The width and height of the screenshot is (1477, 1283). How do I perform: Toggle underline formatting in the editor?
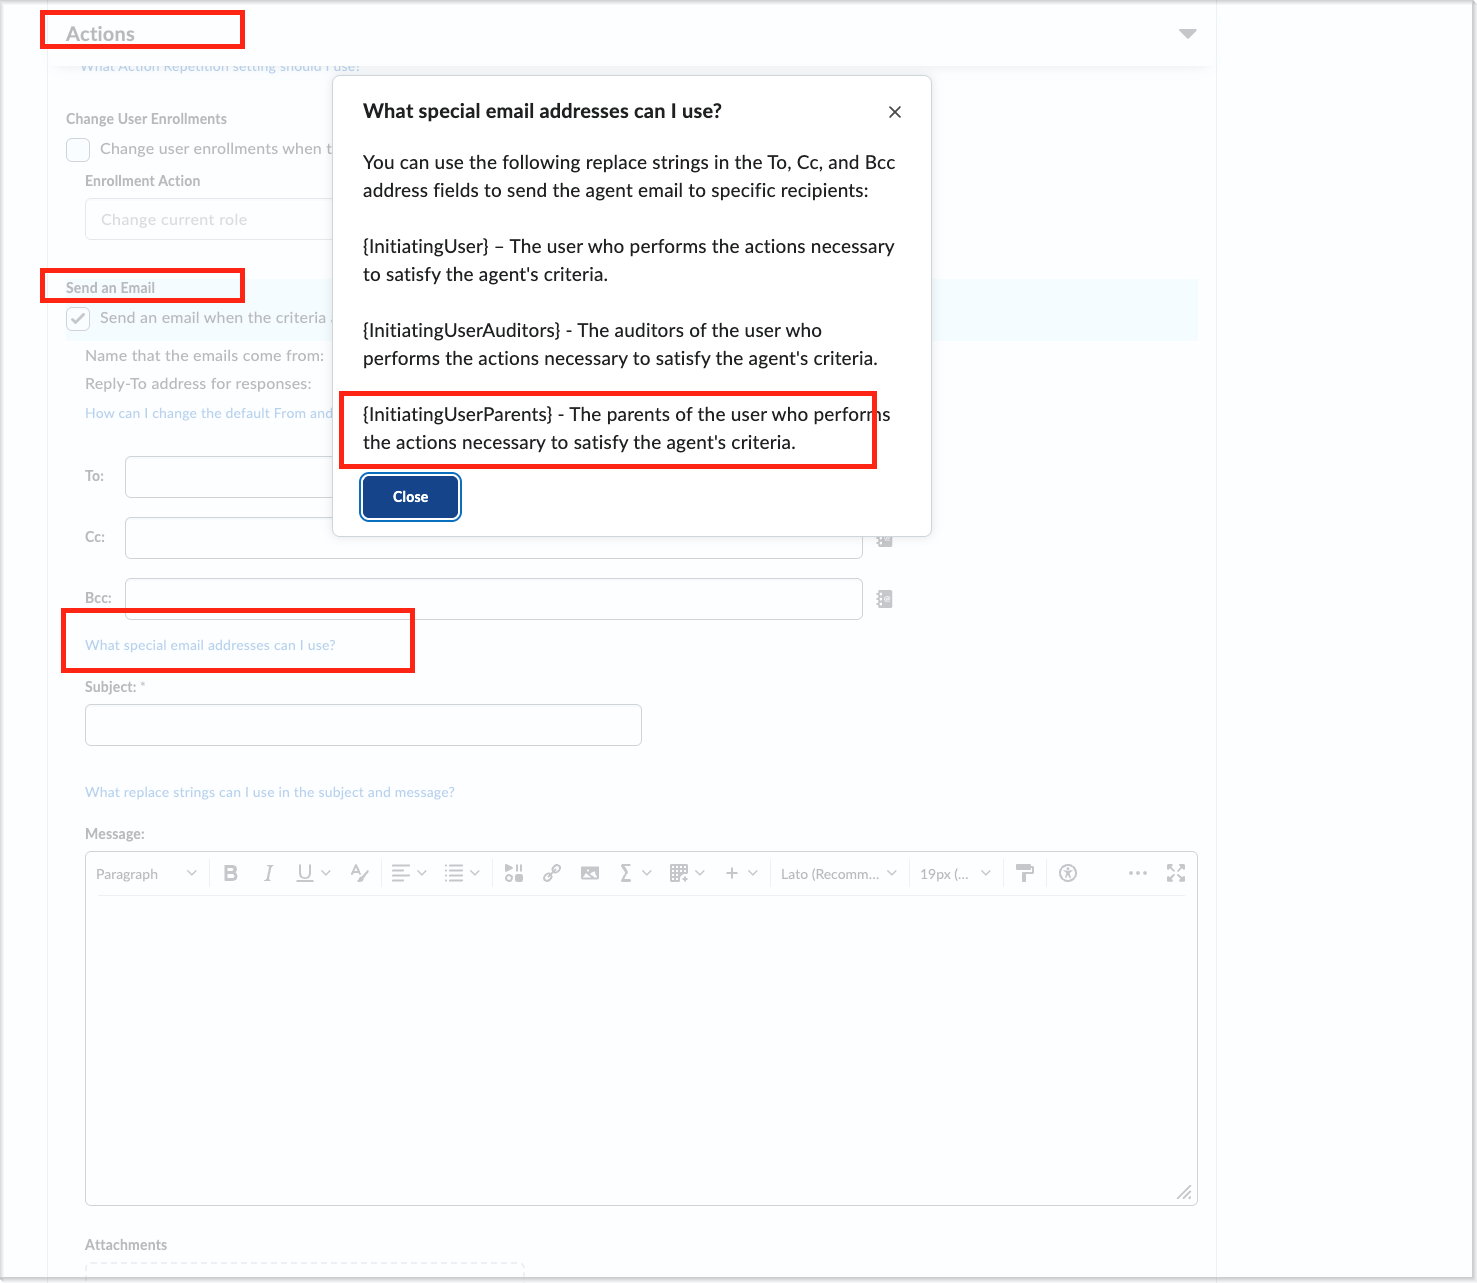[x=303, y=872]
